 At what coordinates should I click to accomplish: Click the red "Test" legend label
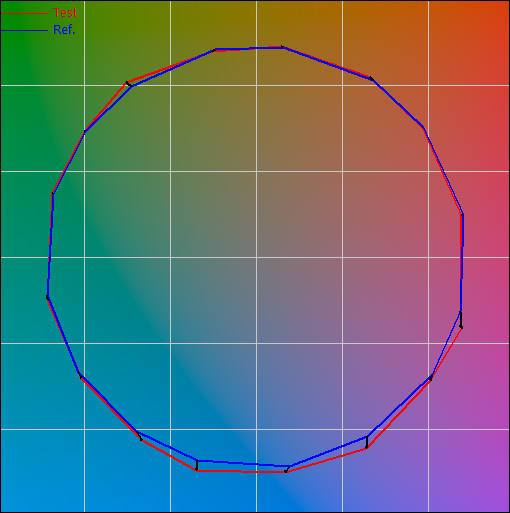pyautogui.click(x=65, y=13)
